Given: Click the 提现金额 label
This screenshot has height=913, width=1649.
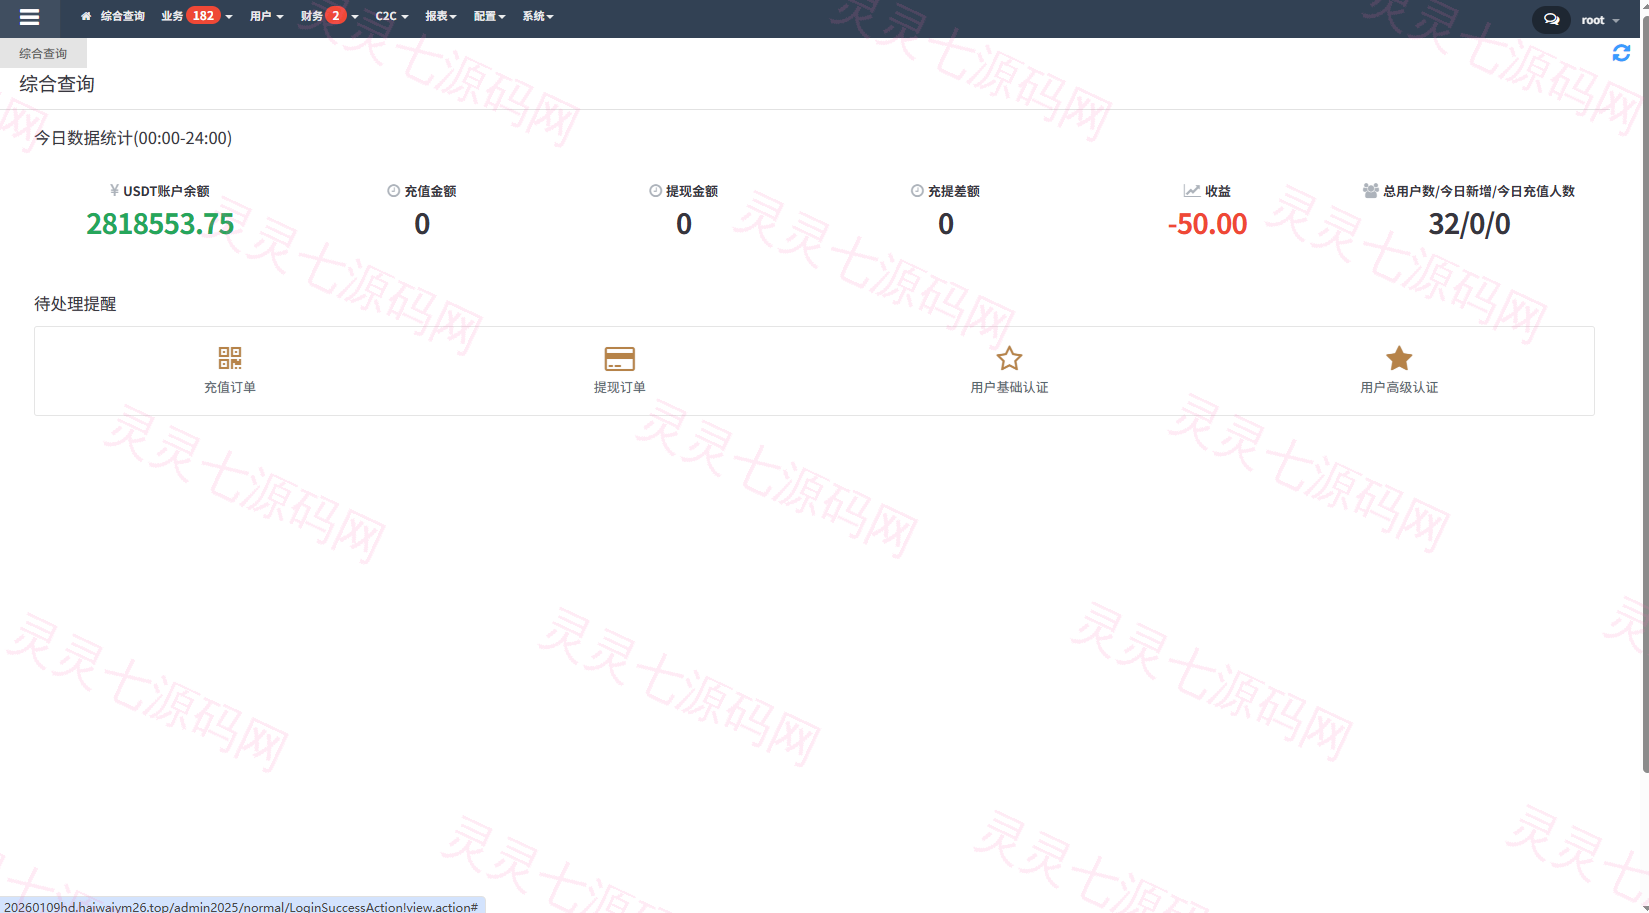Looking at the screenshot, I should point(692,191).
